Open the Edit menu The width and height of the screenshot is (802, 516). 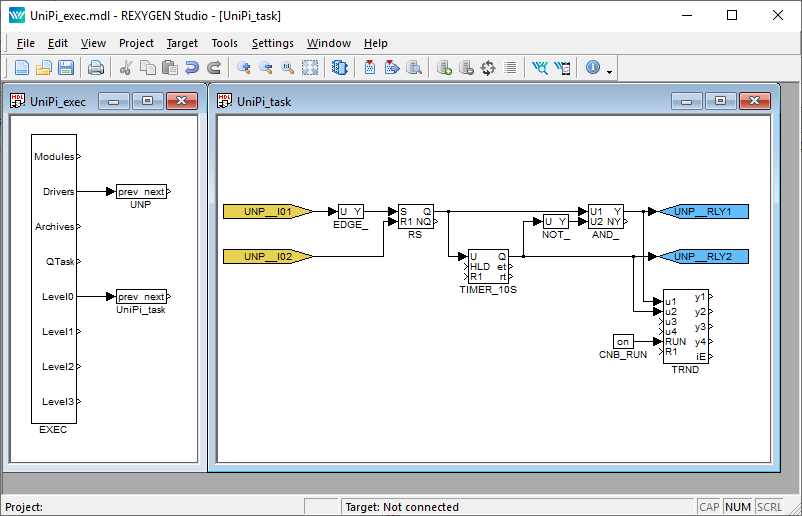pyautogui.click(x=58, y=43)
